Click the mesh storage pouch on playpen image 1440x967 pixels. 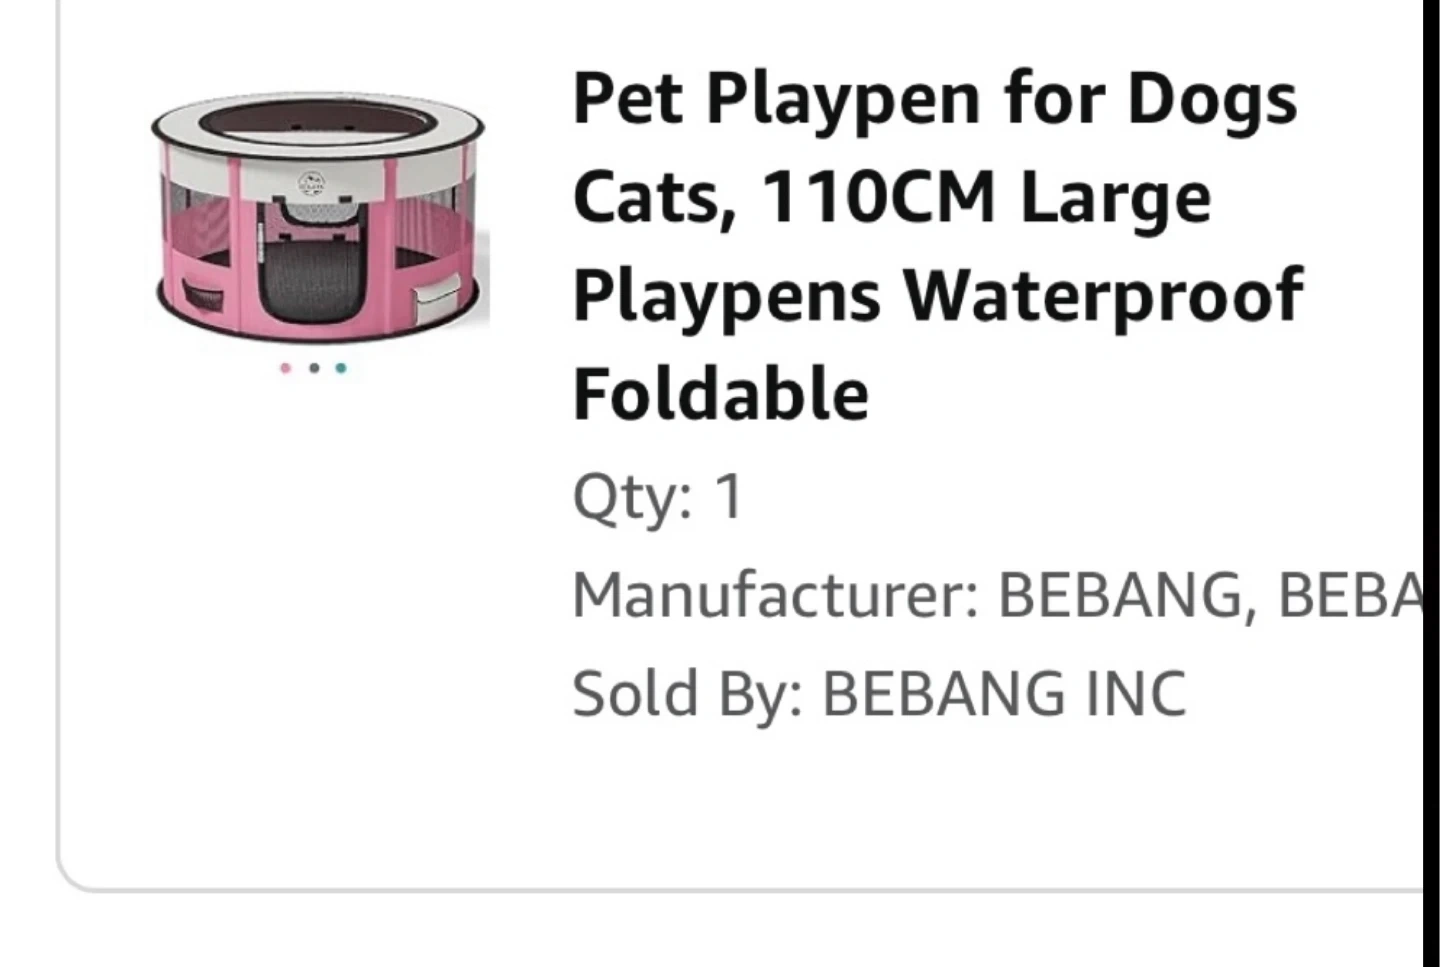click(x=202, y=296)
